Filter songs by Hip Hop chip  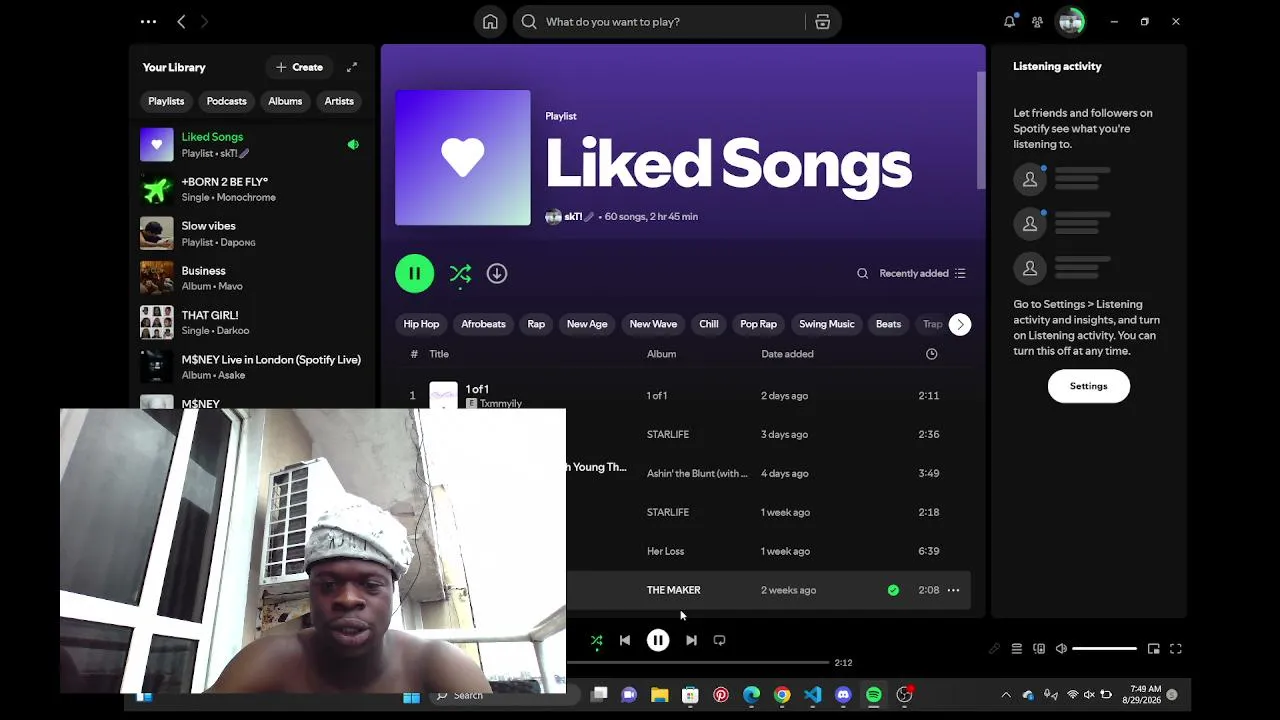click(x=421, y=324)
